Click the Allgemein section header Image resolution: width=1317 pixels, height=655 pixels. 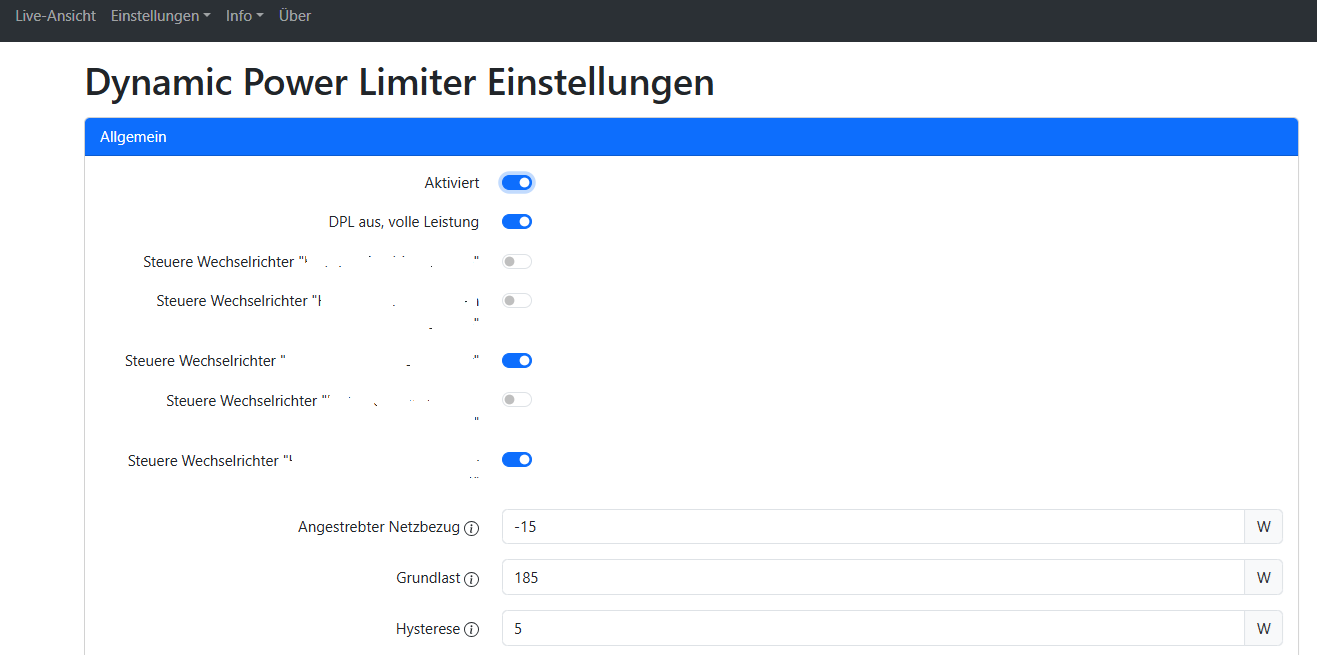click(691, 138)
